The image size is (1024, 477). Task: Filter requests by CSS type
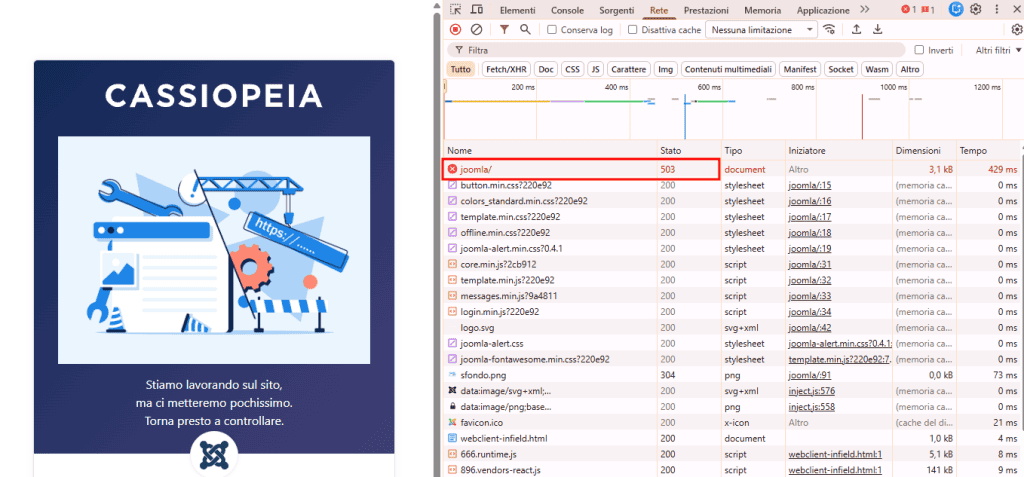click(x=572, y=69)
